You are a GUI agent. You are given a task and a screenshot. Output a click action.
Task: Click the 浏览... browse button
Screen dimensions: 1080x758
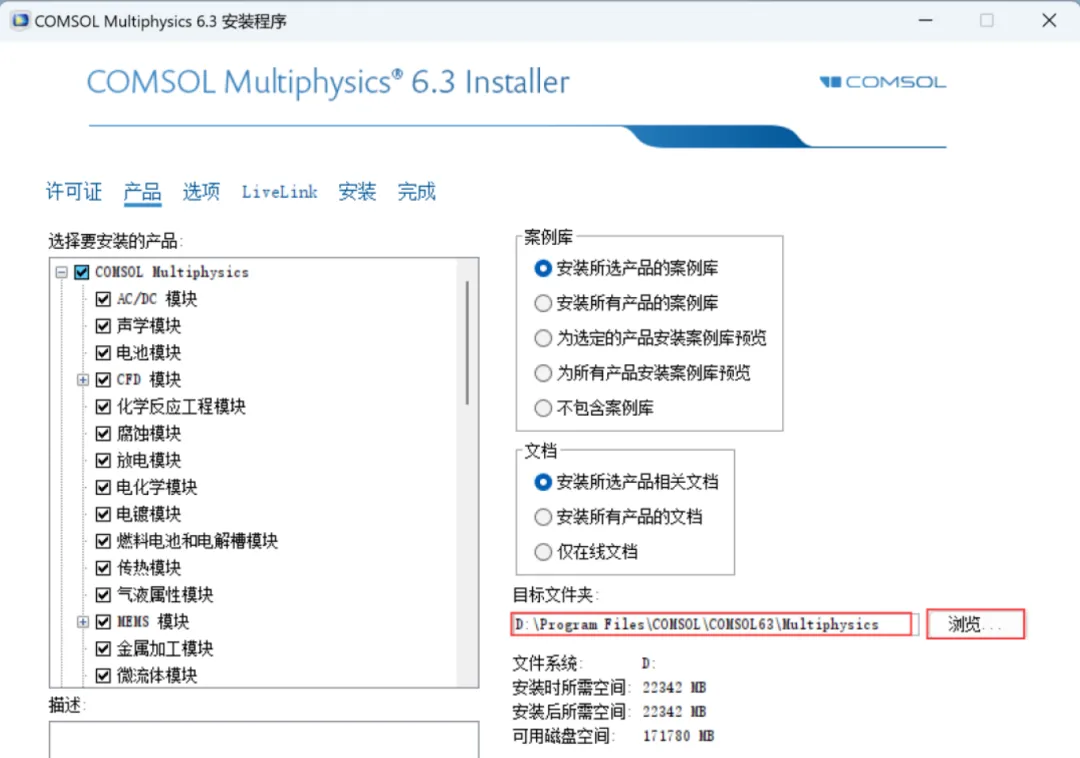tap(975, 624)
